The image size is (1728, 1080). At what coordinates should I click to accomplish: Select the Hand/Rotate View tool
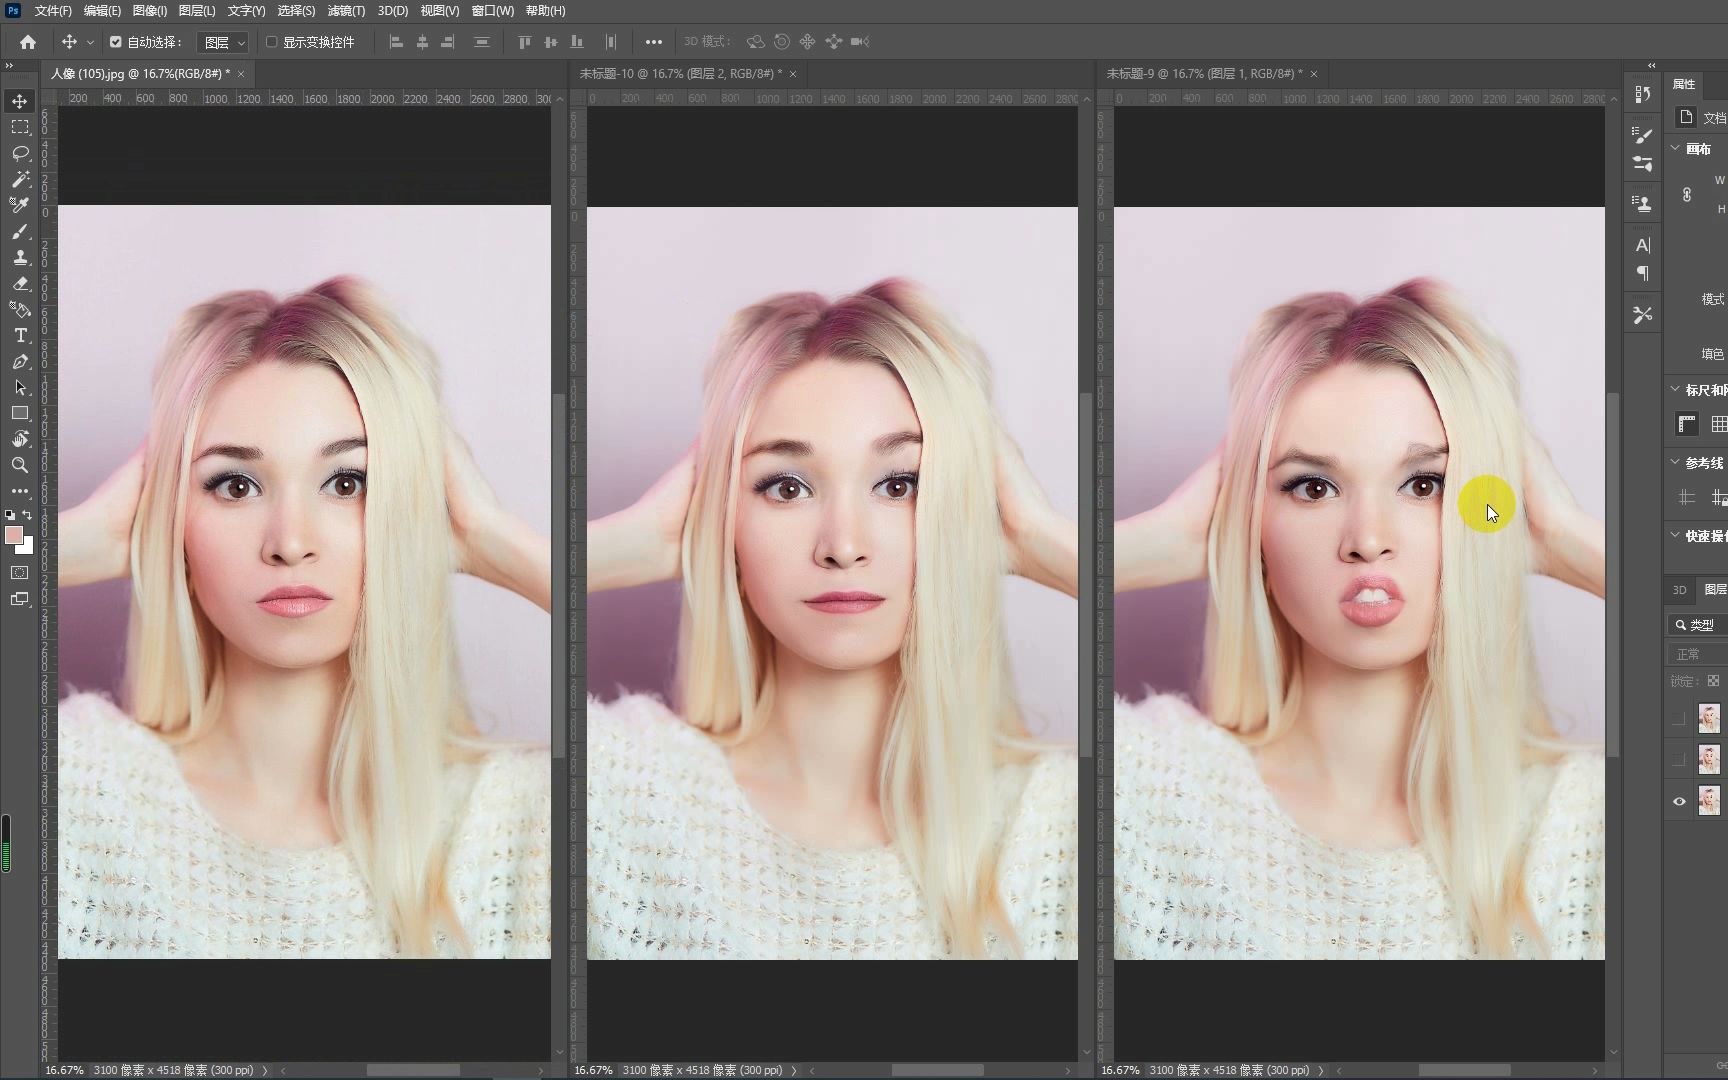[x=19, y=439]
